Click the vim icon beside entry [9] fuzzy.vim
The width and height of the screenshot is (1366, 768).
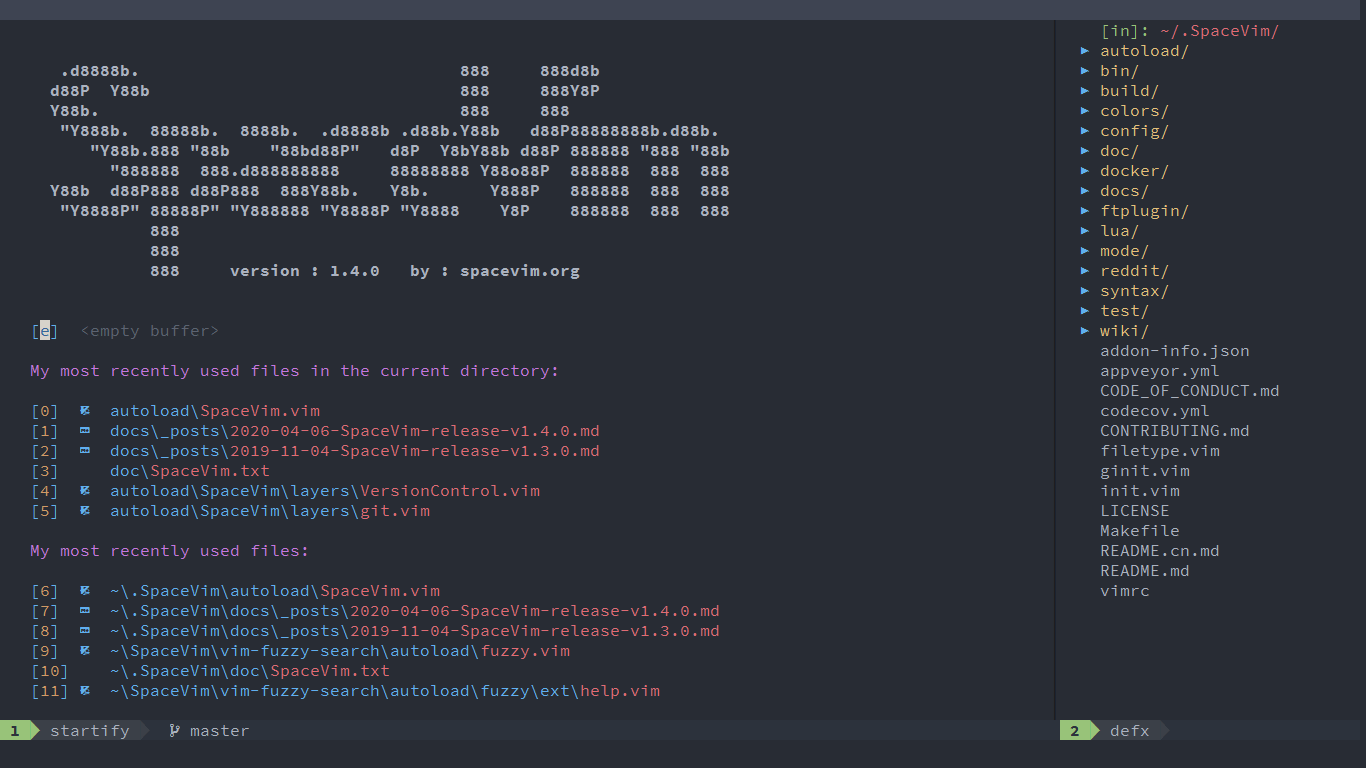point(85,650)
